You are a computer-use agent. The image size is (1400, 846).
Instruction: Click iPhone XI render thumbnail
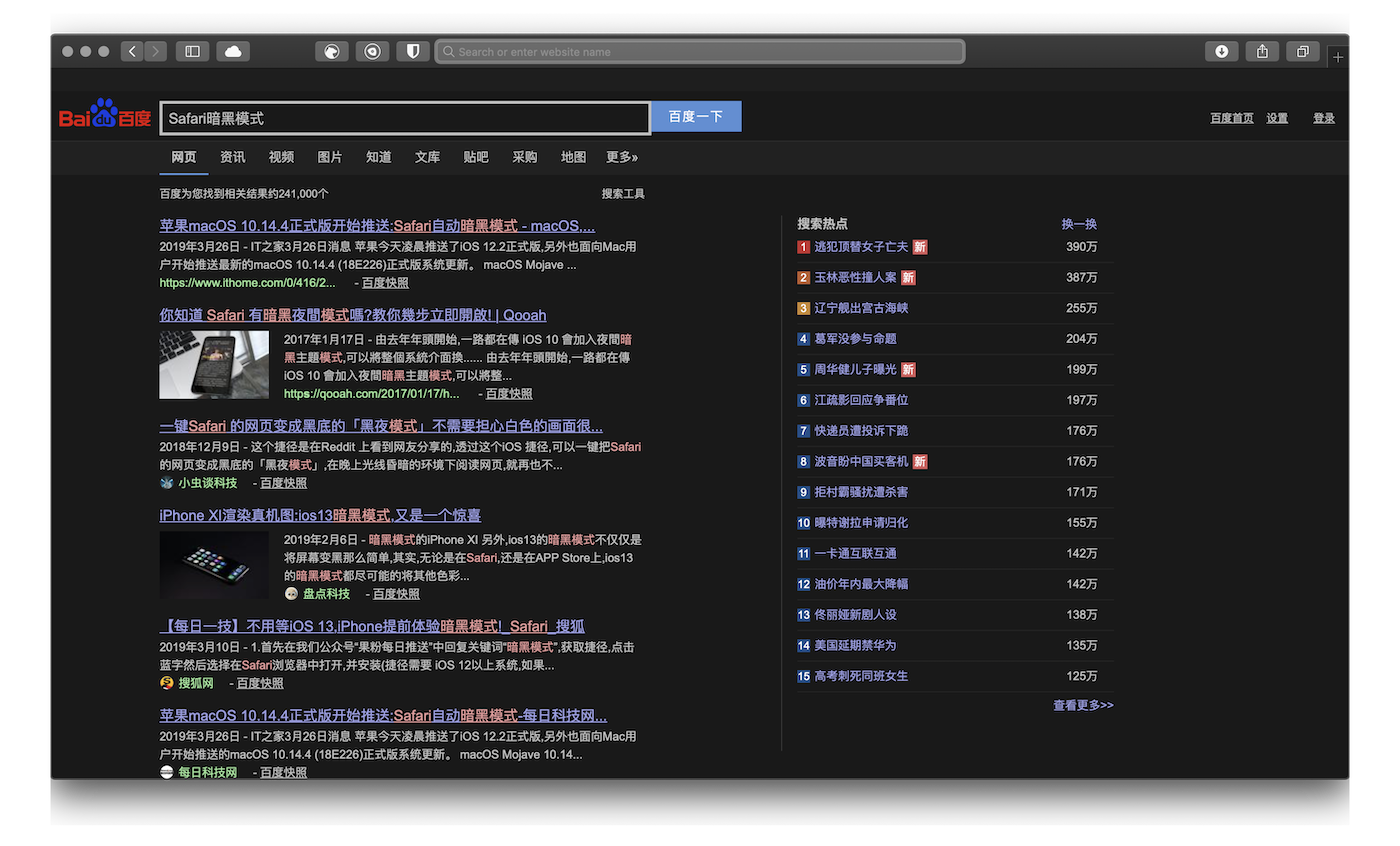214,565
